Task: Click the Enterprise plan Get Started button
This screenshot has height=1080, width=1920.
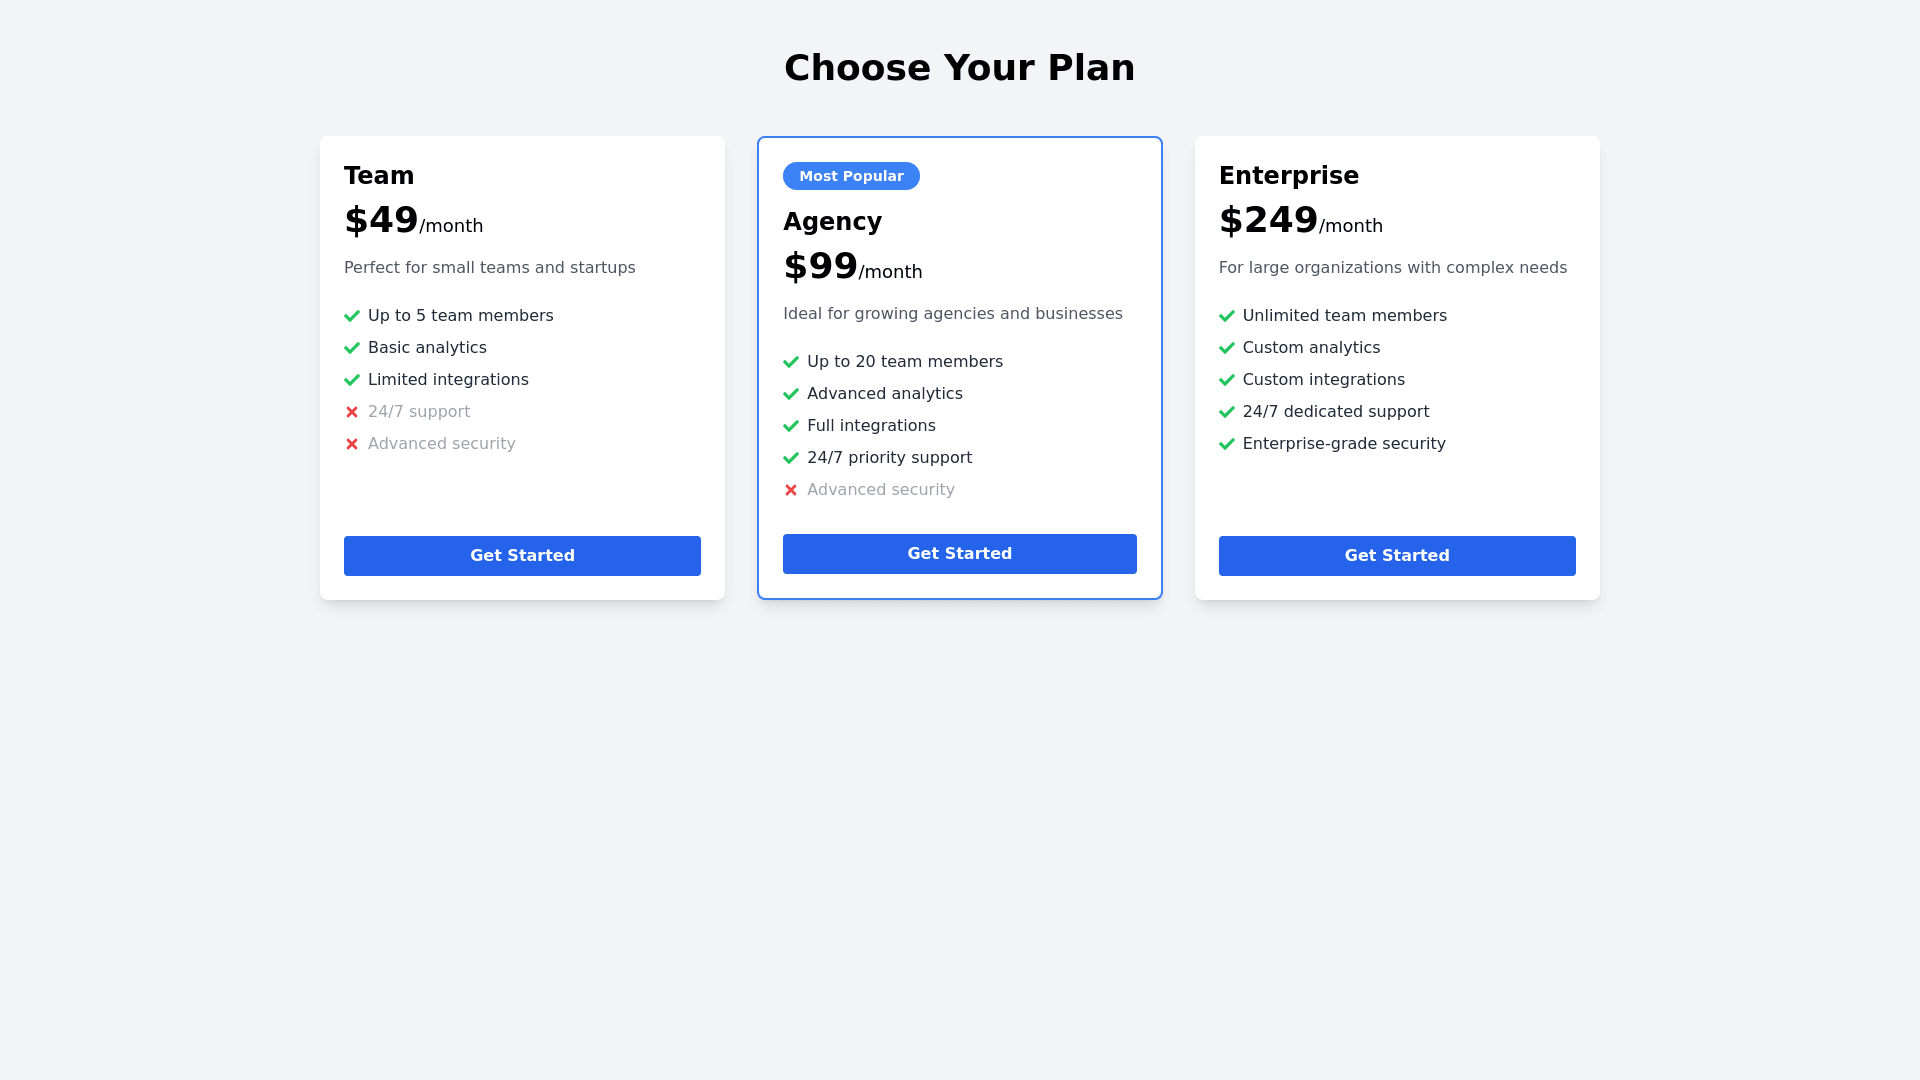Action: coord(1396,556)
